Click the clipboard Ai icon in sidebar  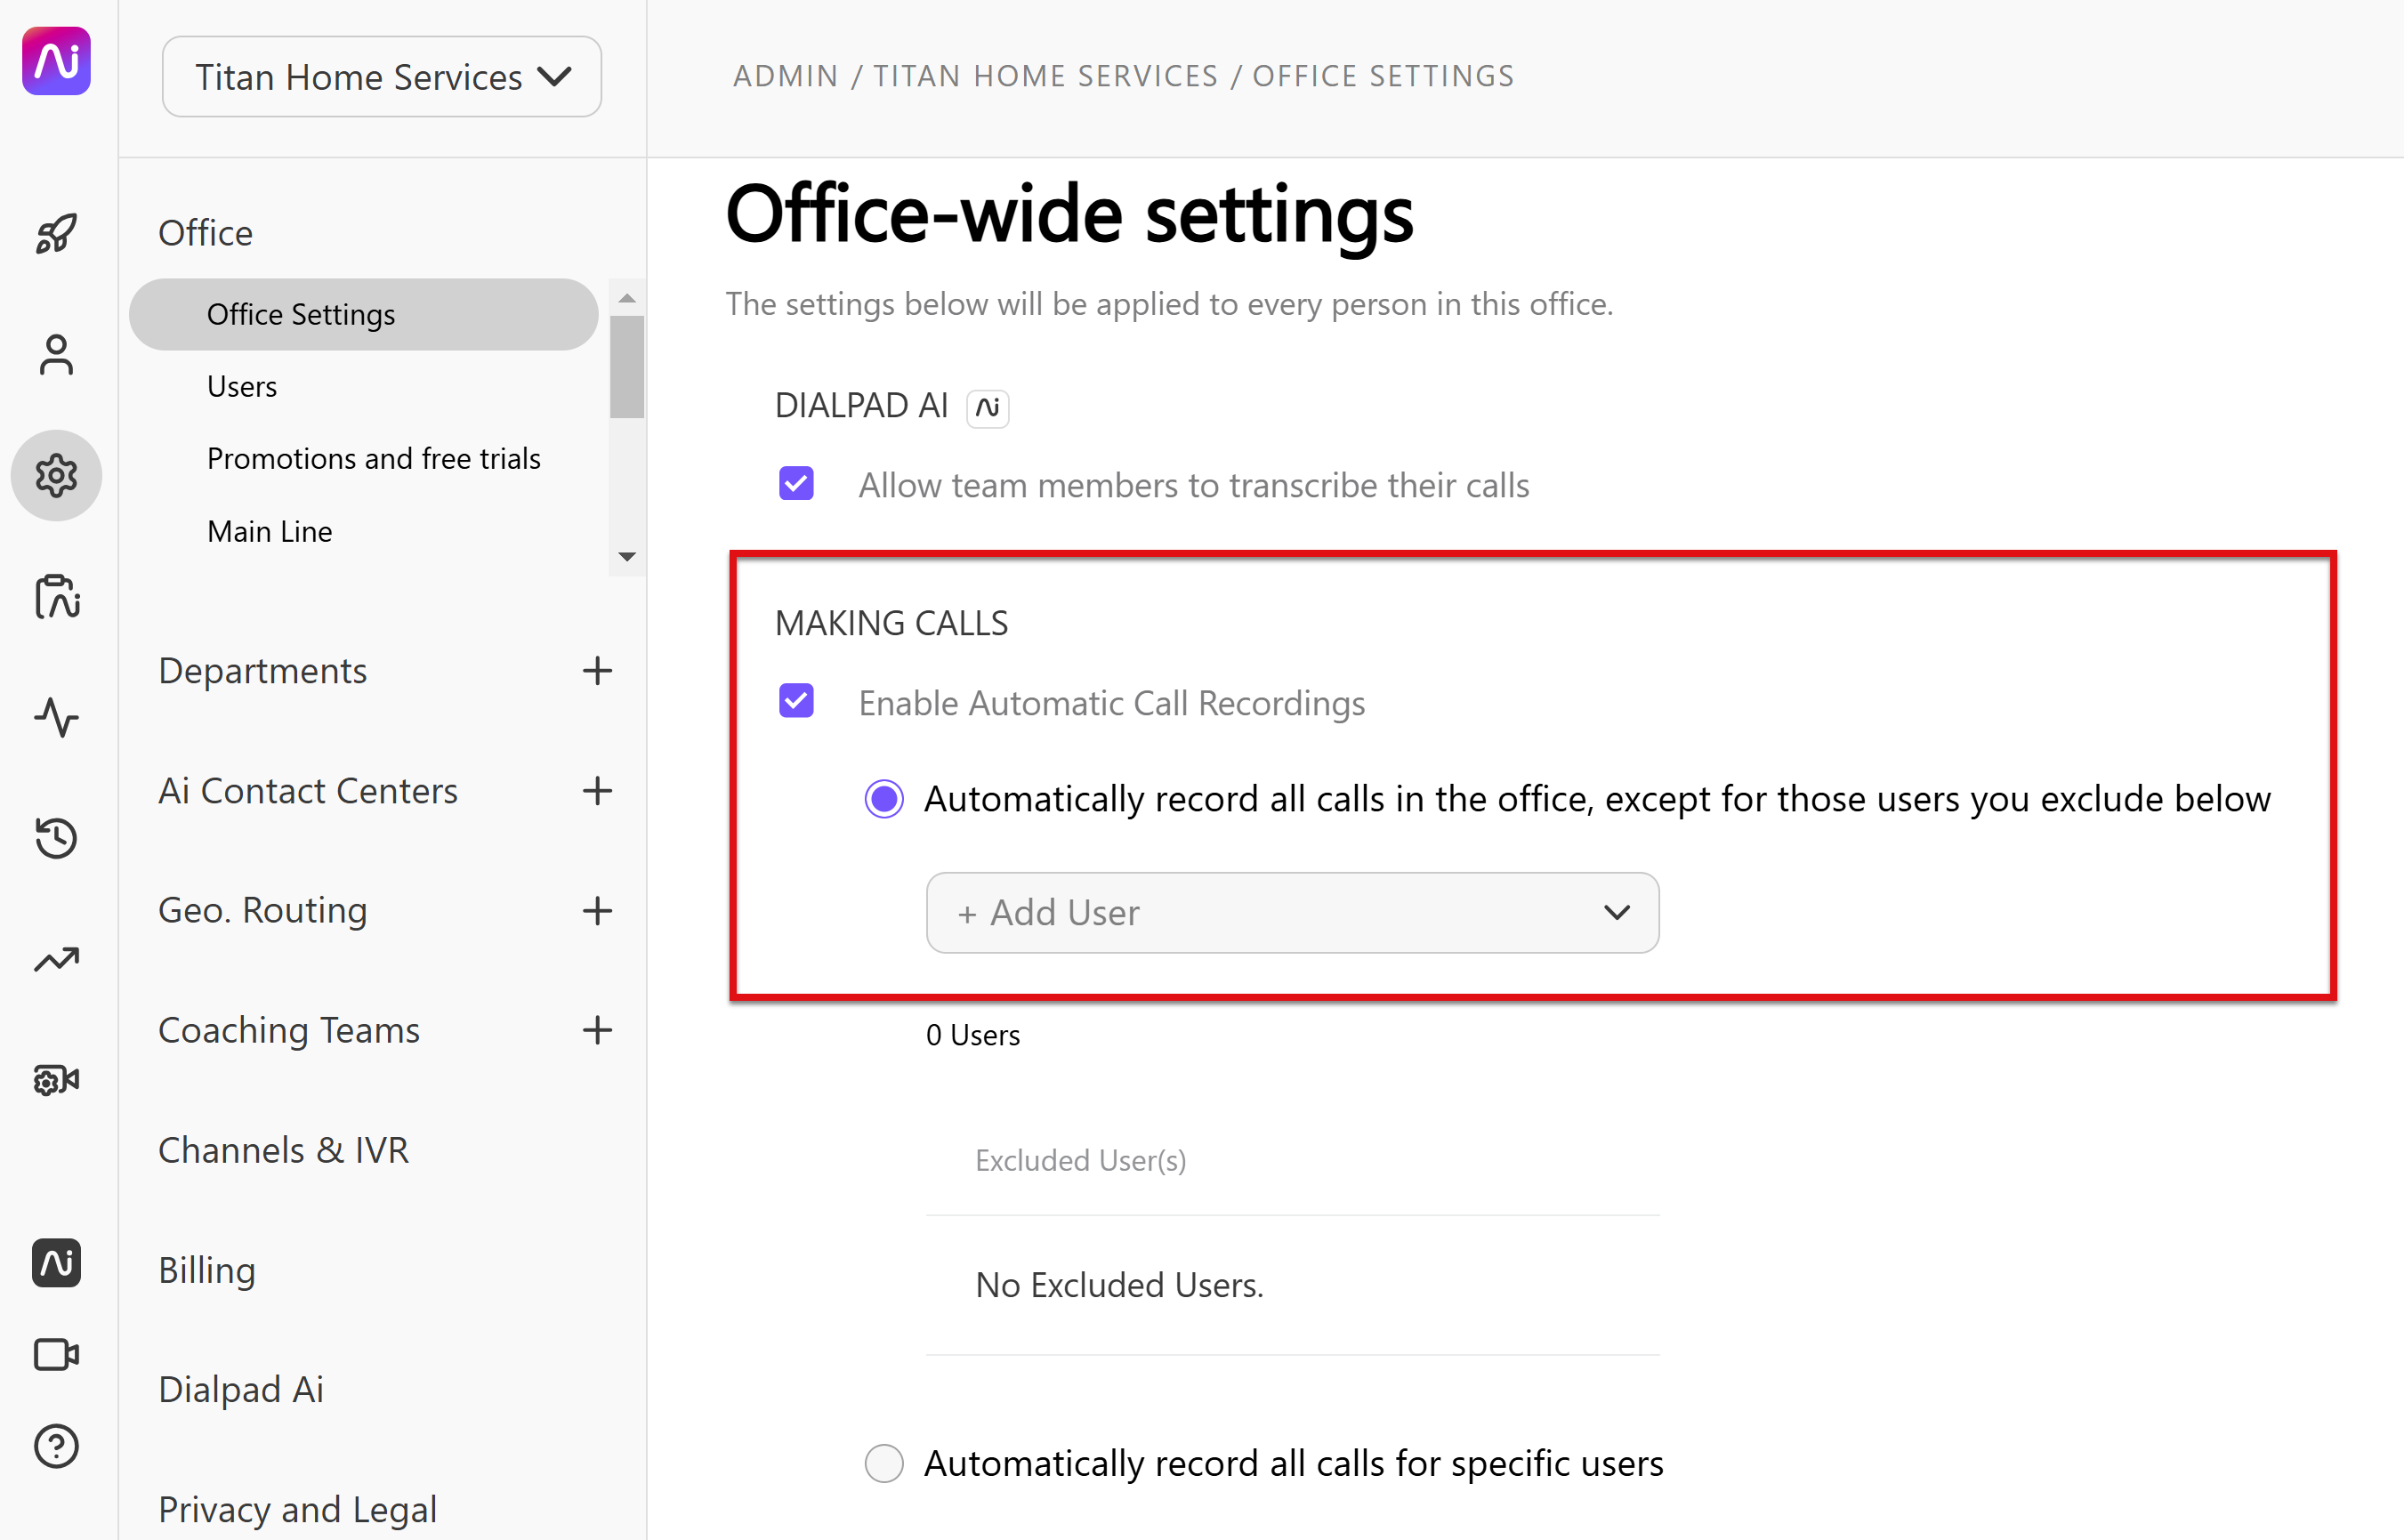[56, 597]
